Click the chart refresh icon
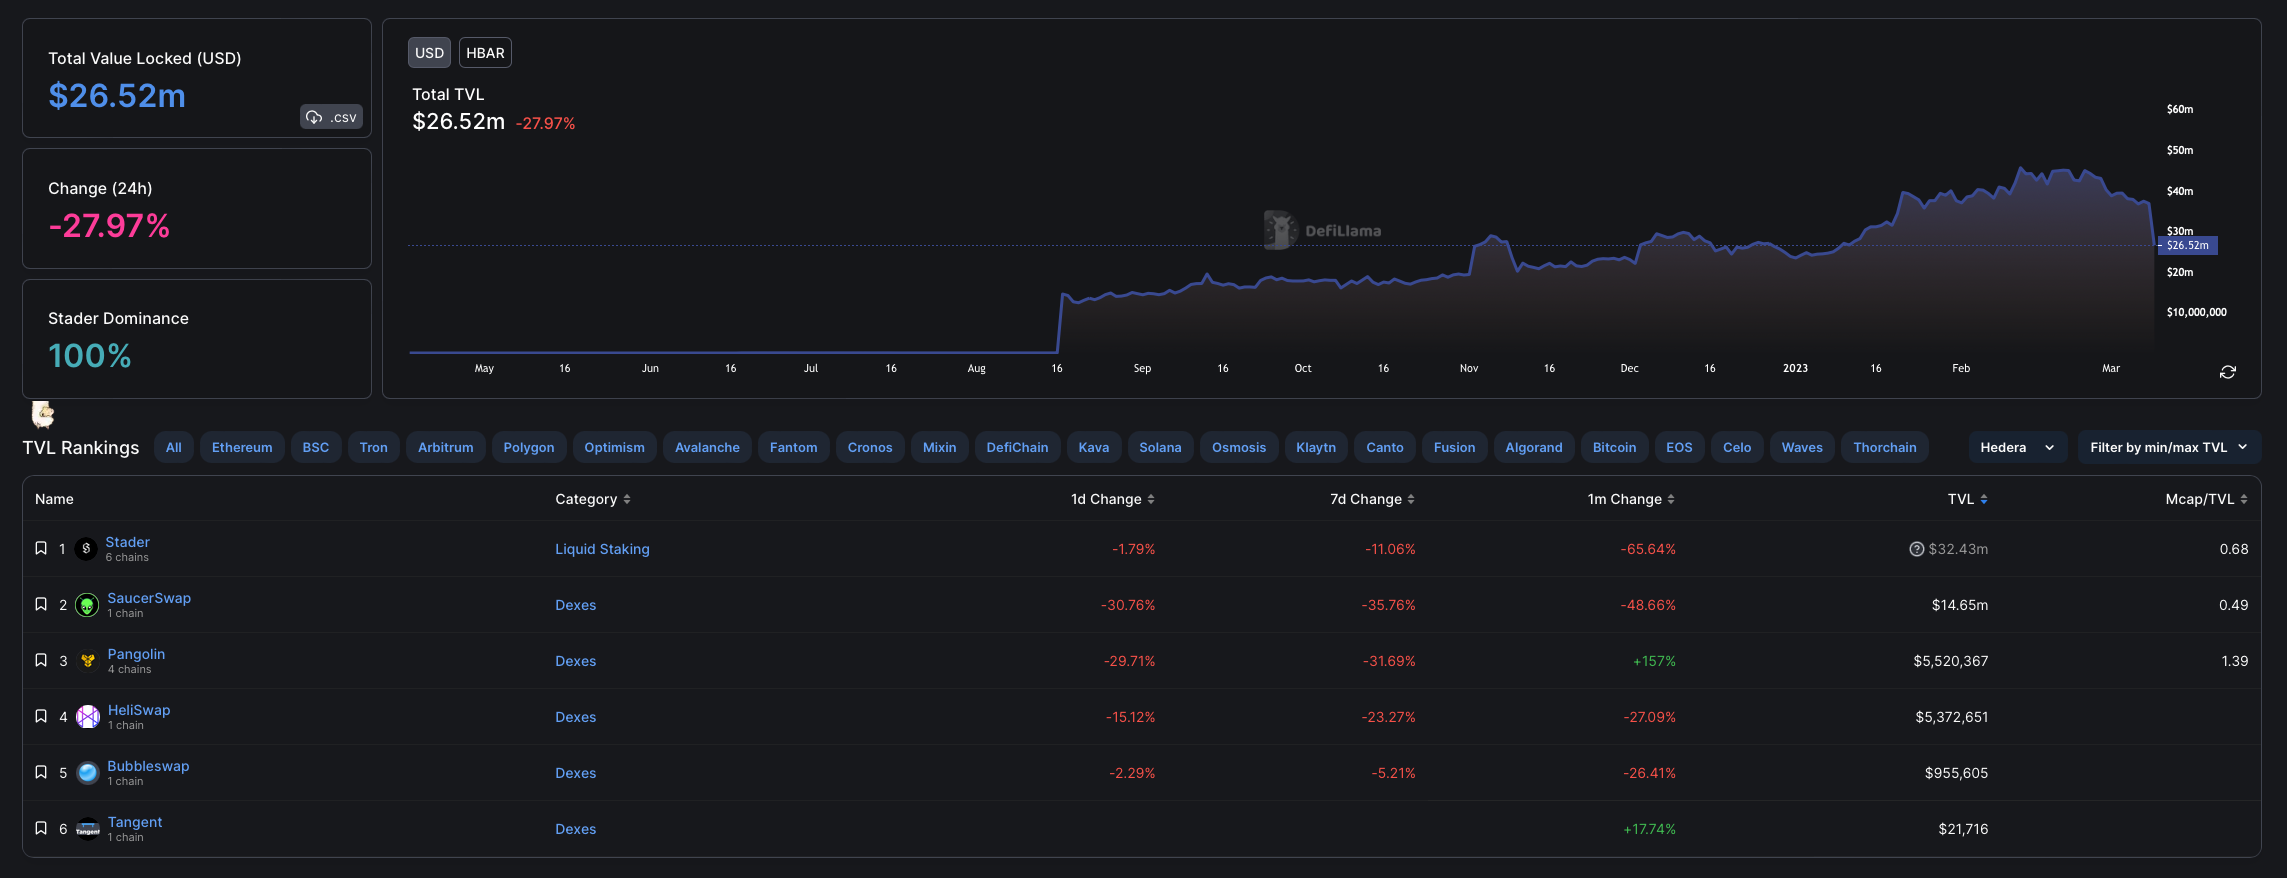The image size is (2287, 878). 2227,372
